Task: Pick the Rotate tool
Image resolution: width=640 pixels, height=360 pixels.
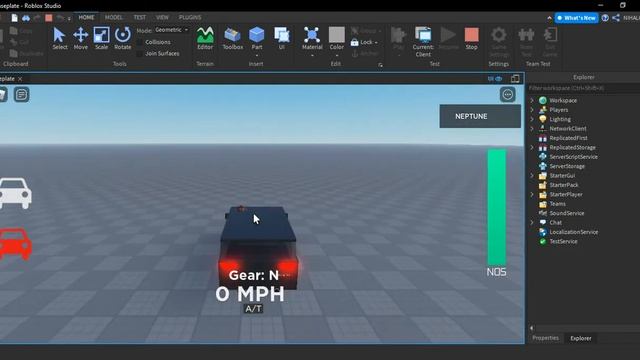Action: (x=122, y=38)
